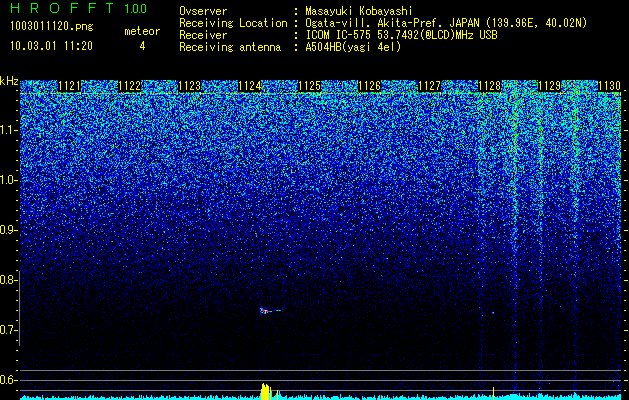Click the yellow signal-strength peak at the bottom
The height and width of the screenshot is (400, 629).
click(x=266, y=391)
